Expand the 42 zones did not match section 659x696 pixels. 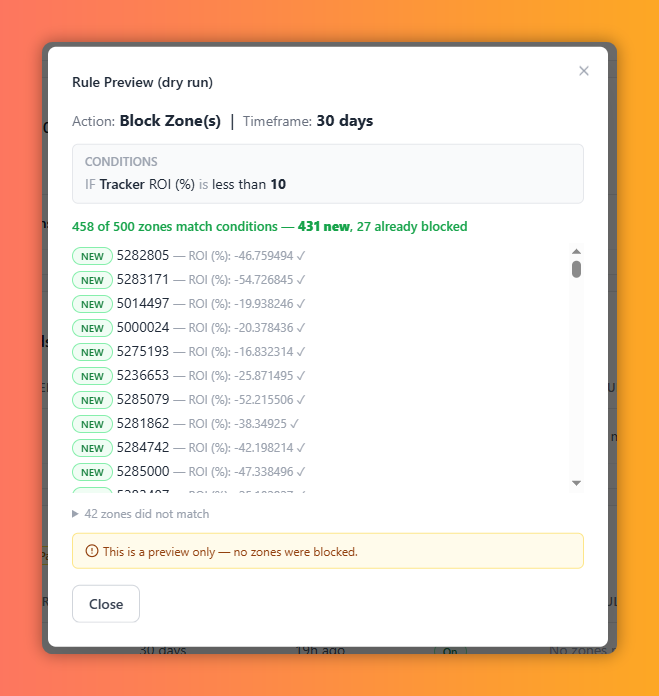click(141, 514)
